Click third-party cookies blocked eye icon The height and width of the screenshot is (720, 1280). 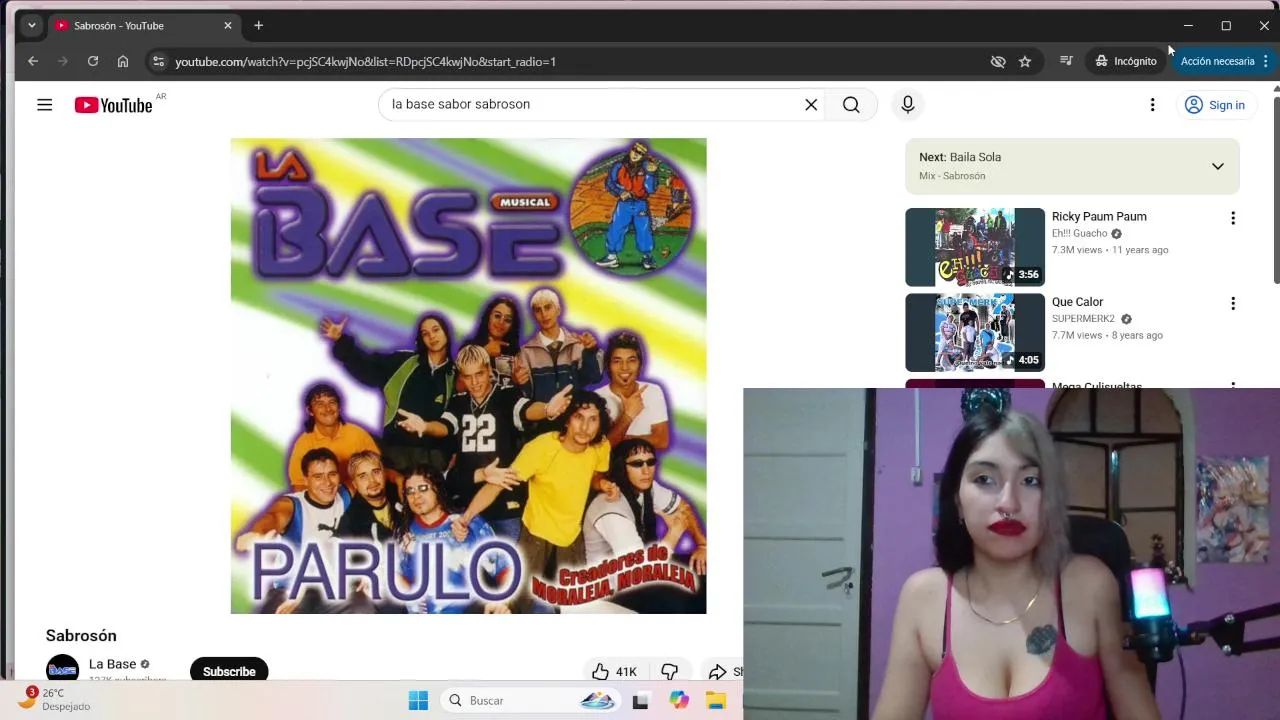coord(997,61)
